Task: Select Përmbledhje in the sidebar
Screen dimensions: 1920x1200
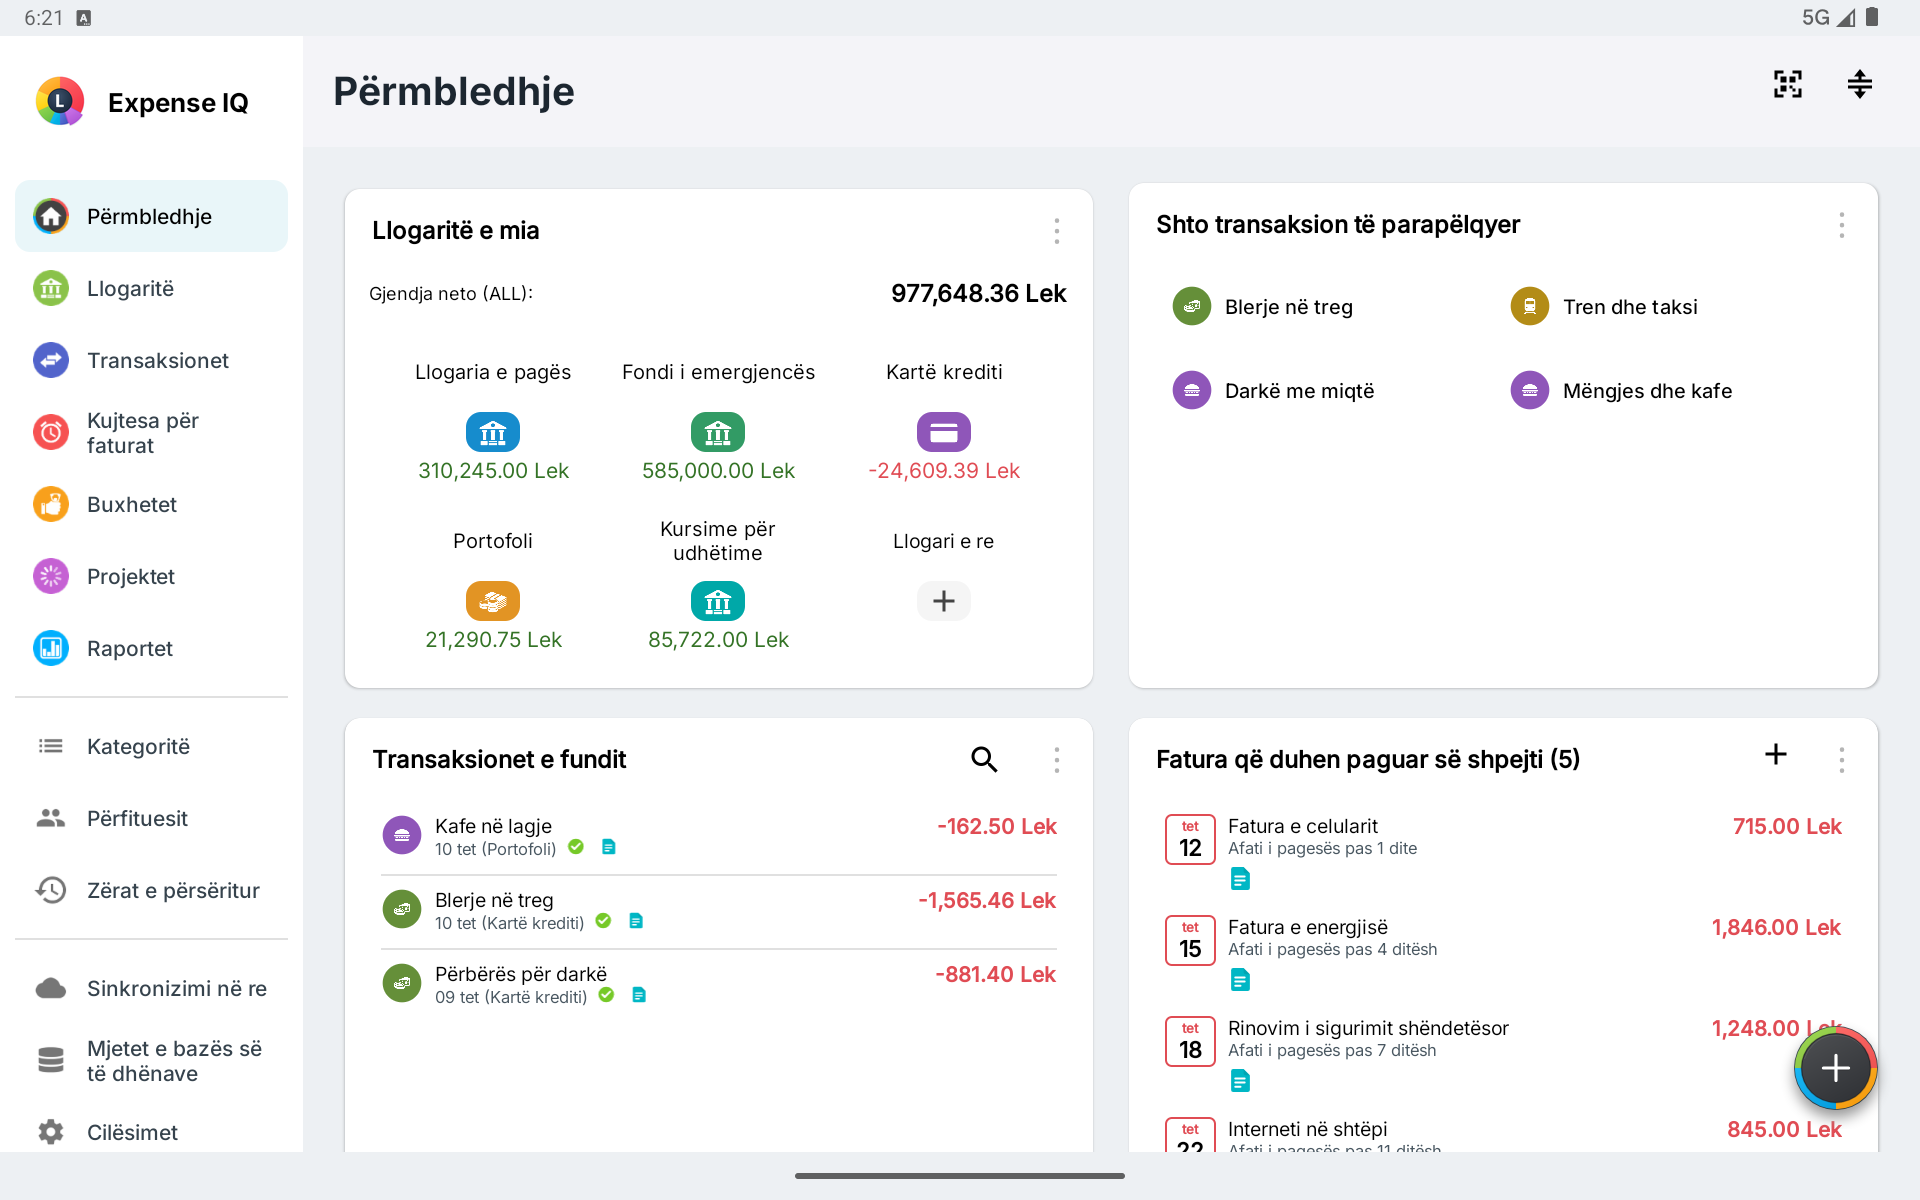Action: pos(151,216)
